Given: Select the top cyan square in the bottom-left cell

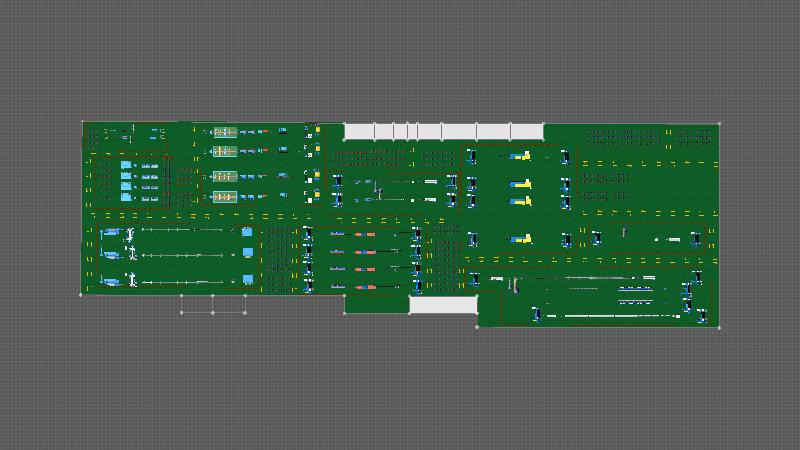Looking at the screenshot, I should (247, 232).
